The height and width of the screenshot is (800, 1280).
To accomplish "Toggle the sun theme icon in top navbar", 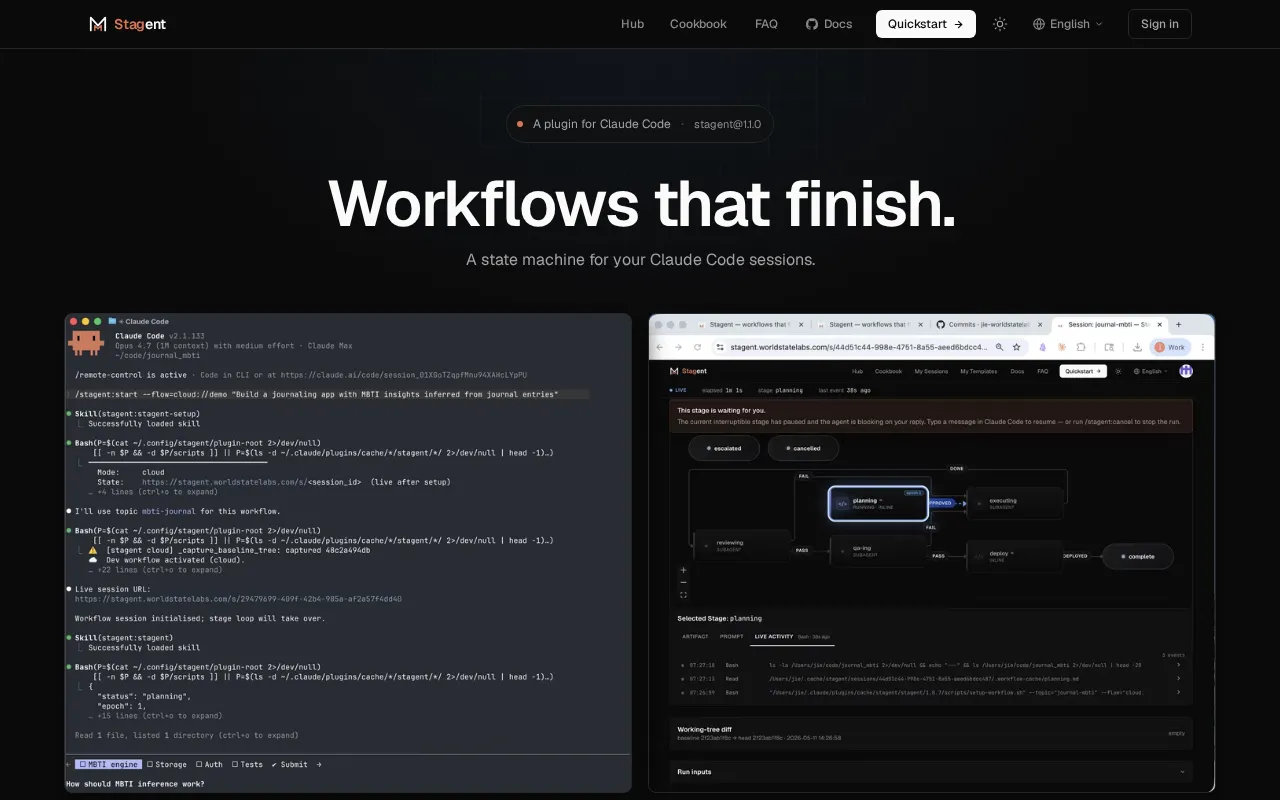I will [x=1000, y=24].
